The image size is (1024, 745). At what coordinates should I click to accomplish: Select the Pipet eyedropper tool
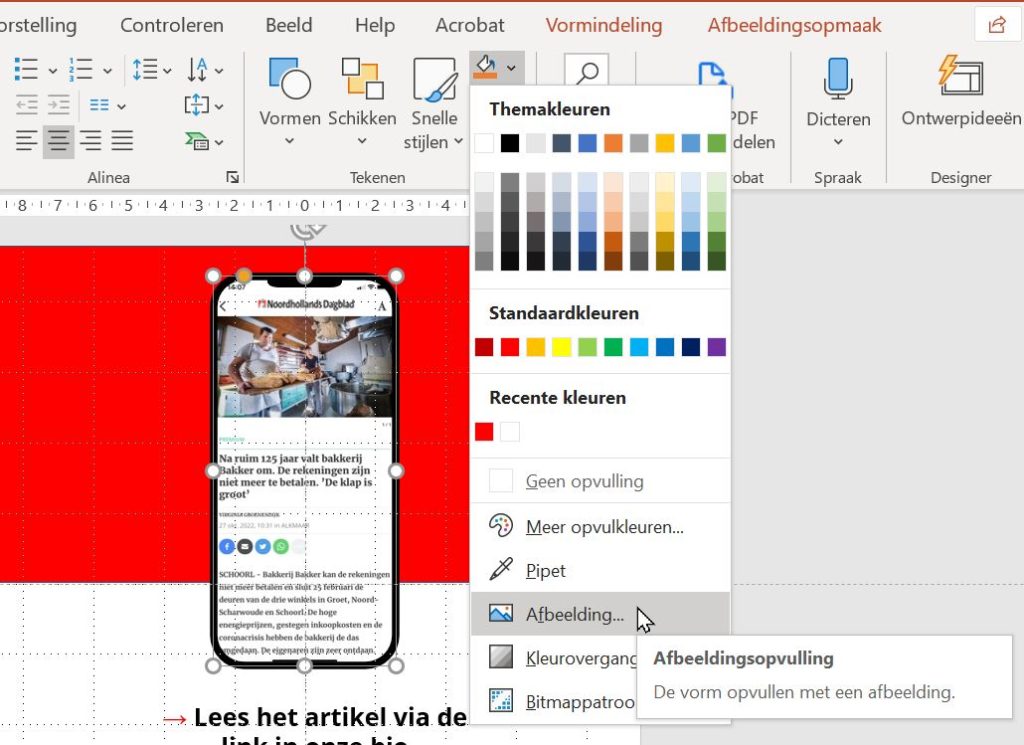point(546,571)
